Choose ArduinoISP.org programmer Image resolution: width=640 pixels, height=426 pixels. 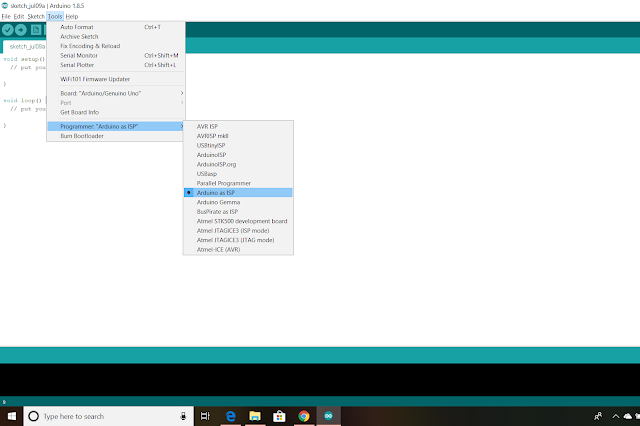pos(238,164)
